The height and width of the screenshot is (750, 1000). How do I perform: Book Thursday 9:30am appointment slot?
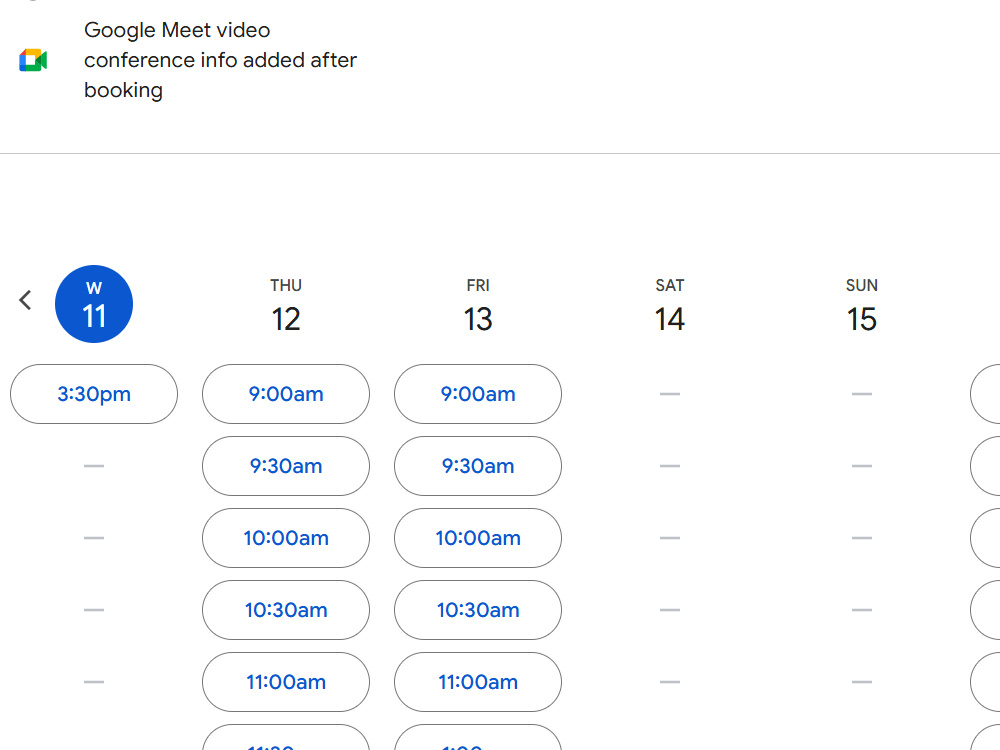pyautogui.click(x=286, y=466)
